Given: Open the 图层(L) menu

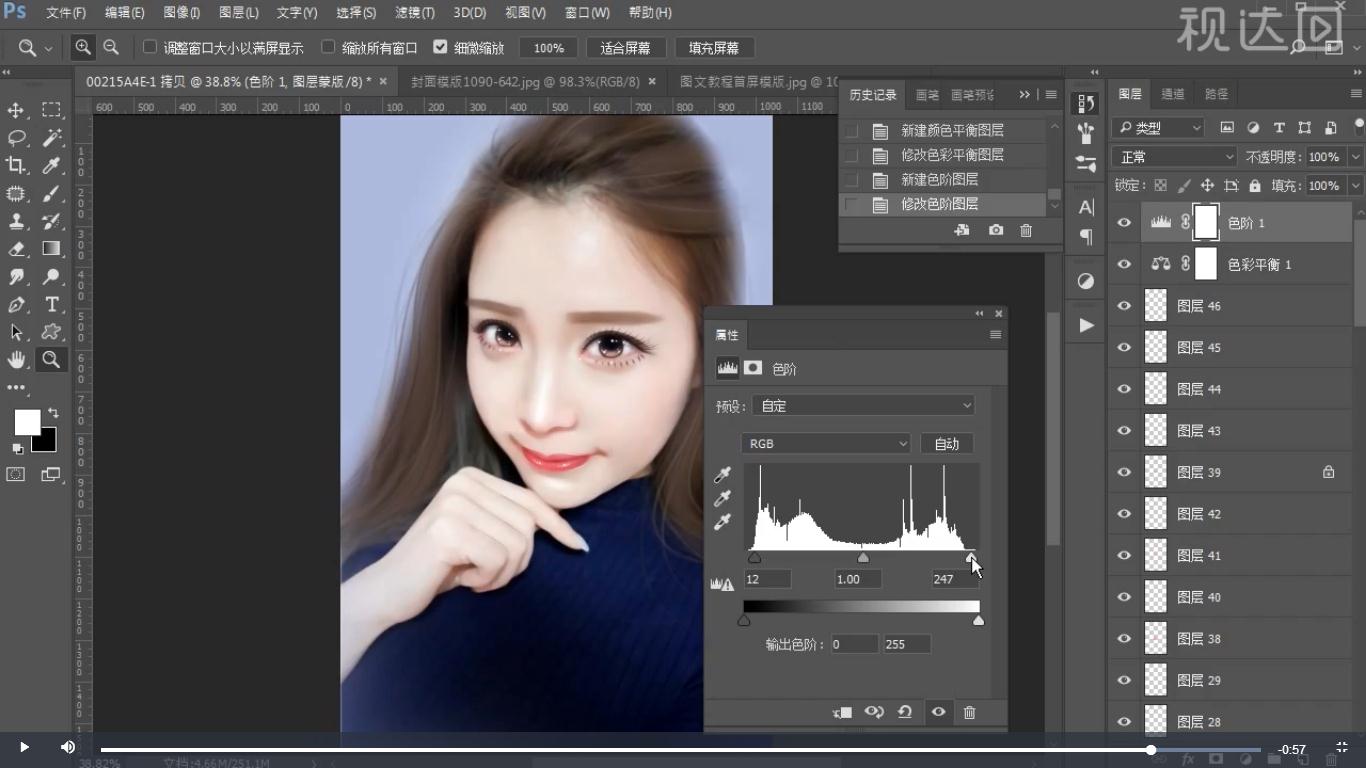Looking at the screenshot, I should [238, 13].
